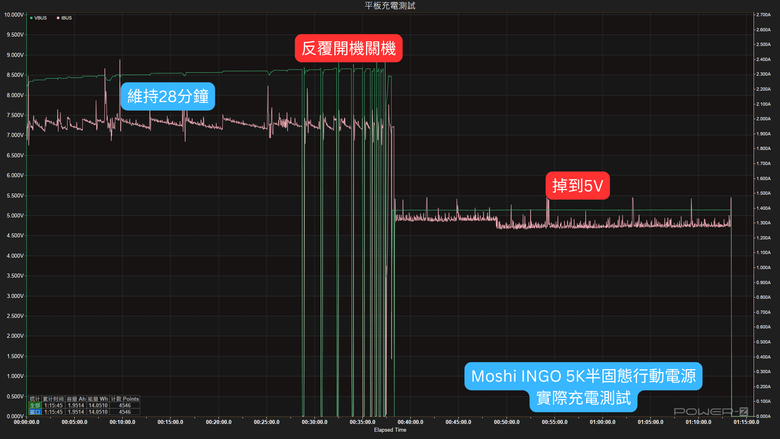Click the 2.000A label on current axis
The width and height of the screenshot is (780, 439).
click(x=763, y=119)
